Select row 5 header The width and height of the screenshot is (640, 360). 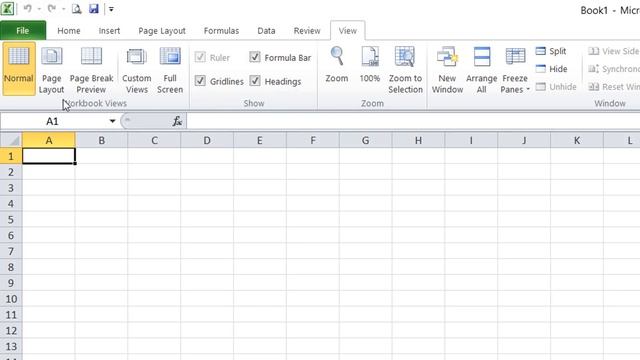(x=11, y=220)
